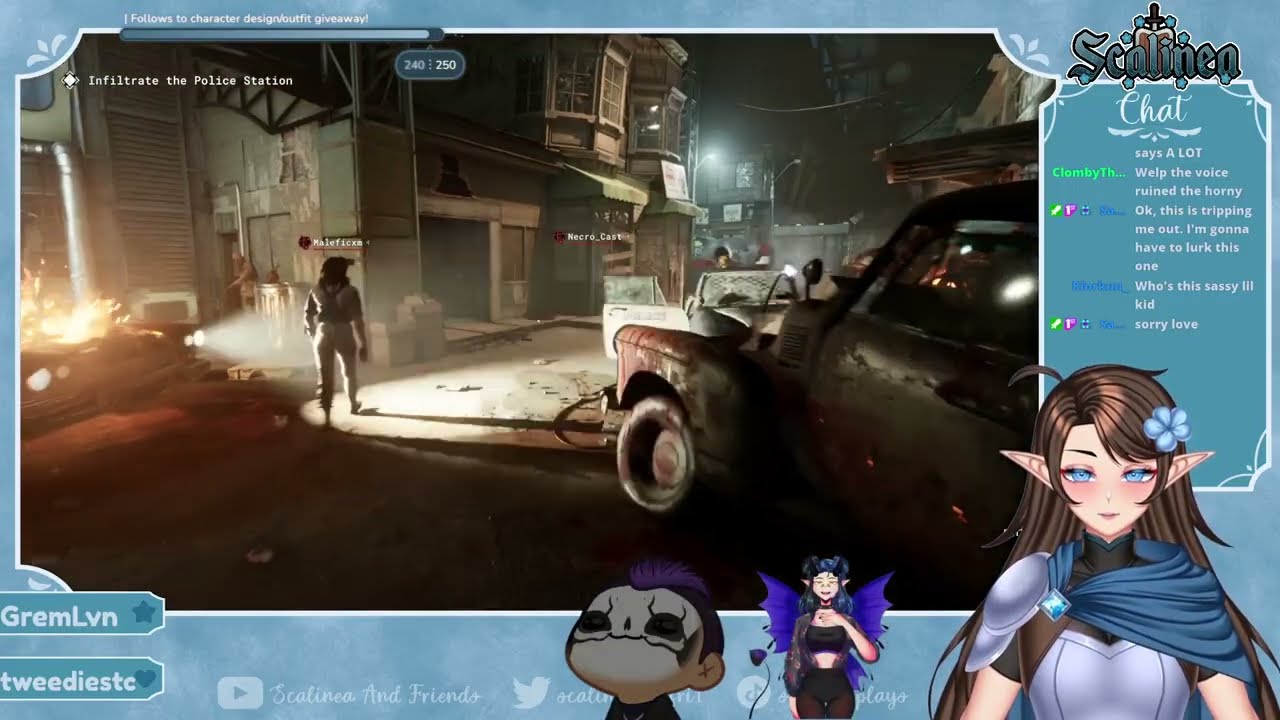Click the YouTube icon in the footer
This screenshot has width=1280, height=720.
pos(239,693)
